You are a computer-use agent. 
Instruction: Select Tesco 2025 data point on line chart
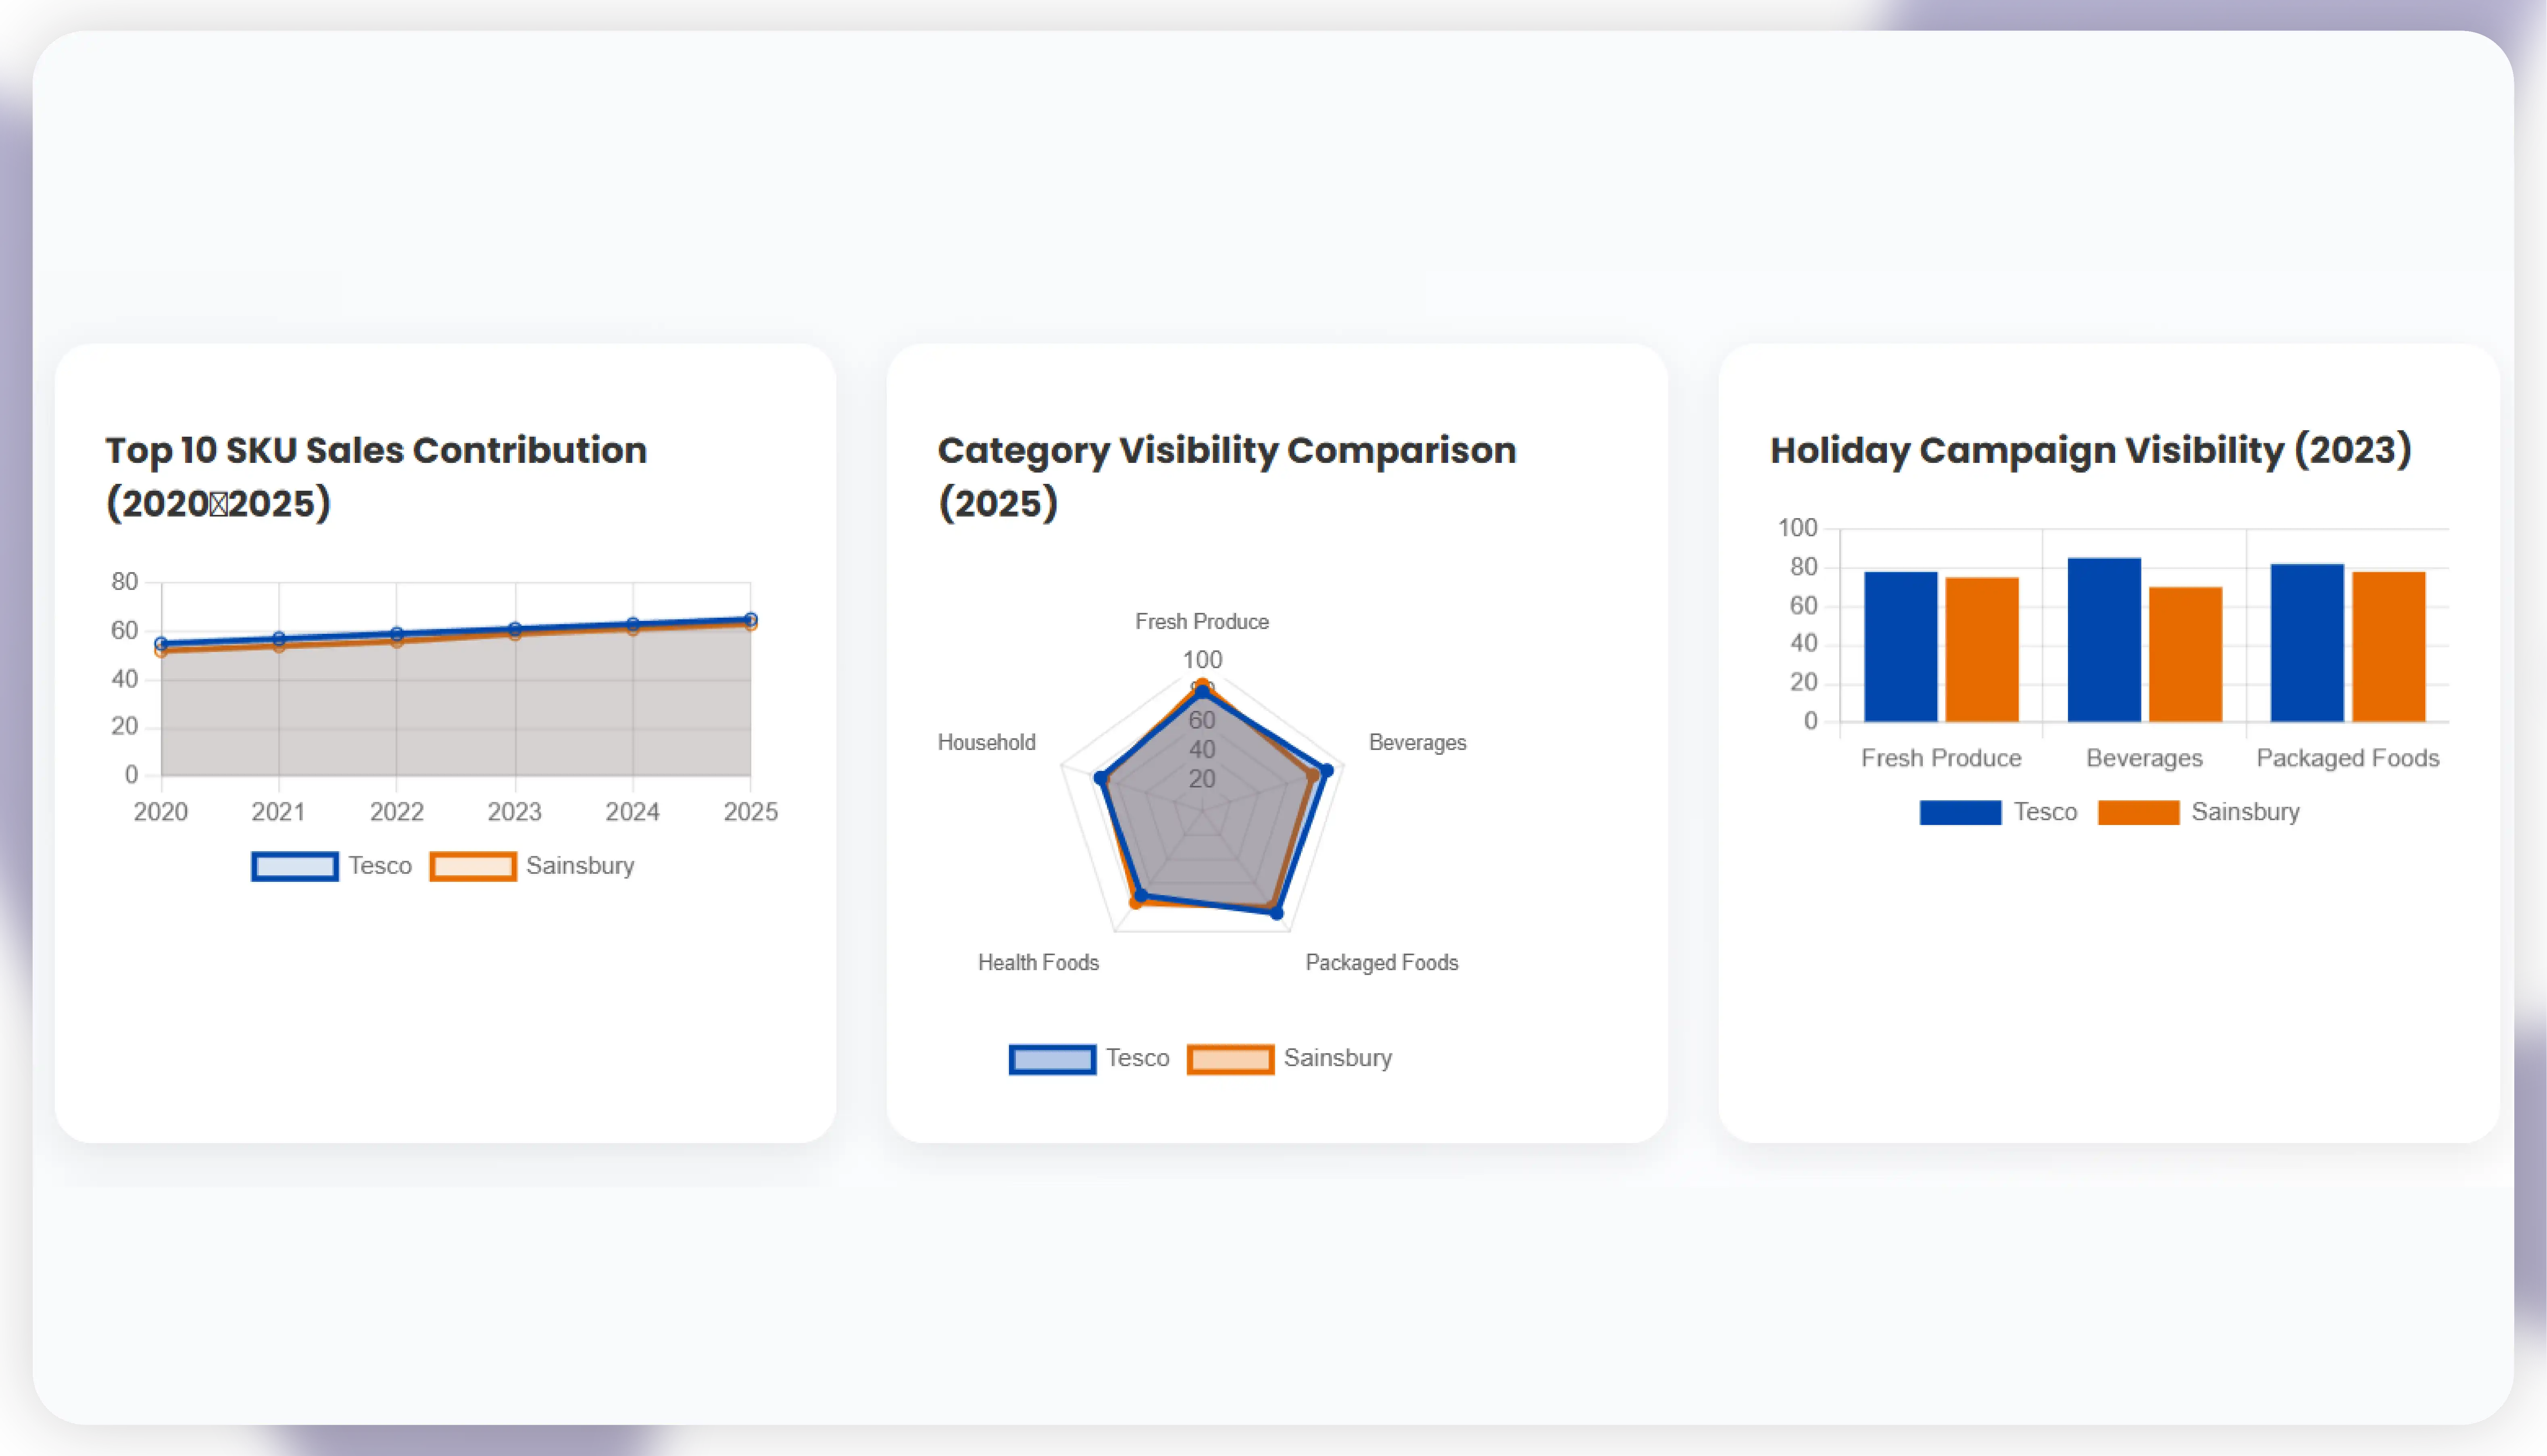click(x=751, y=620)
